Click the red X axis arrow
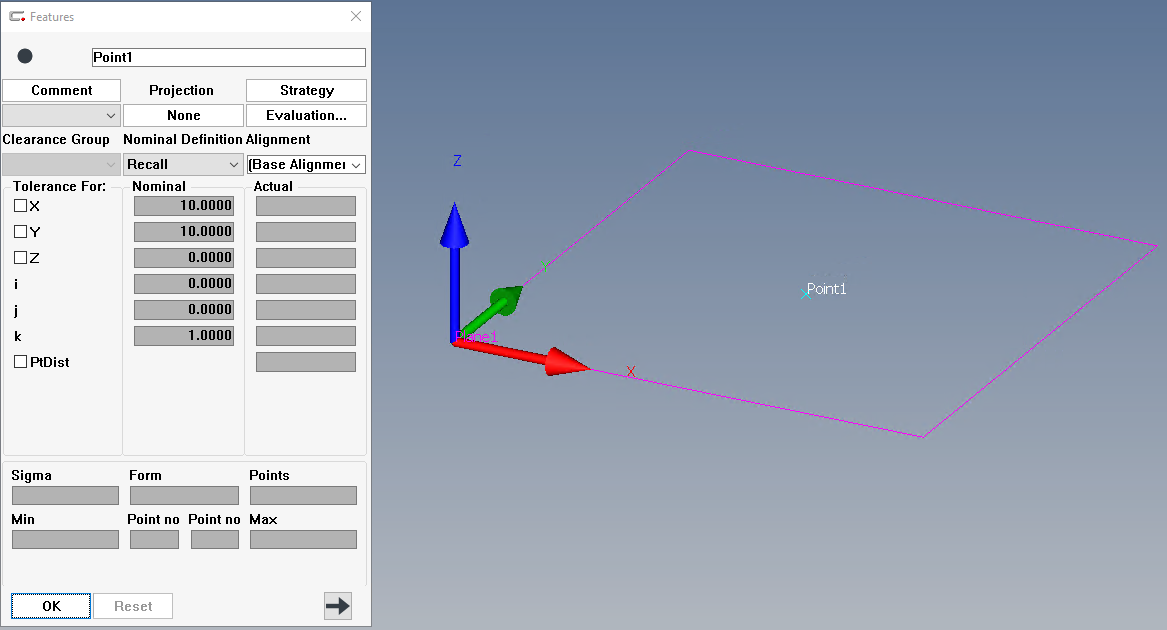 521,356
